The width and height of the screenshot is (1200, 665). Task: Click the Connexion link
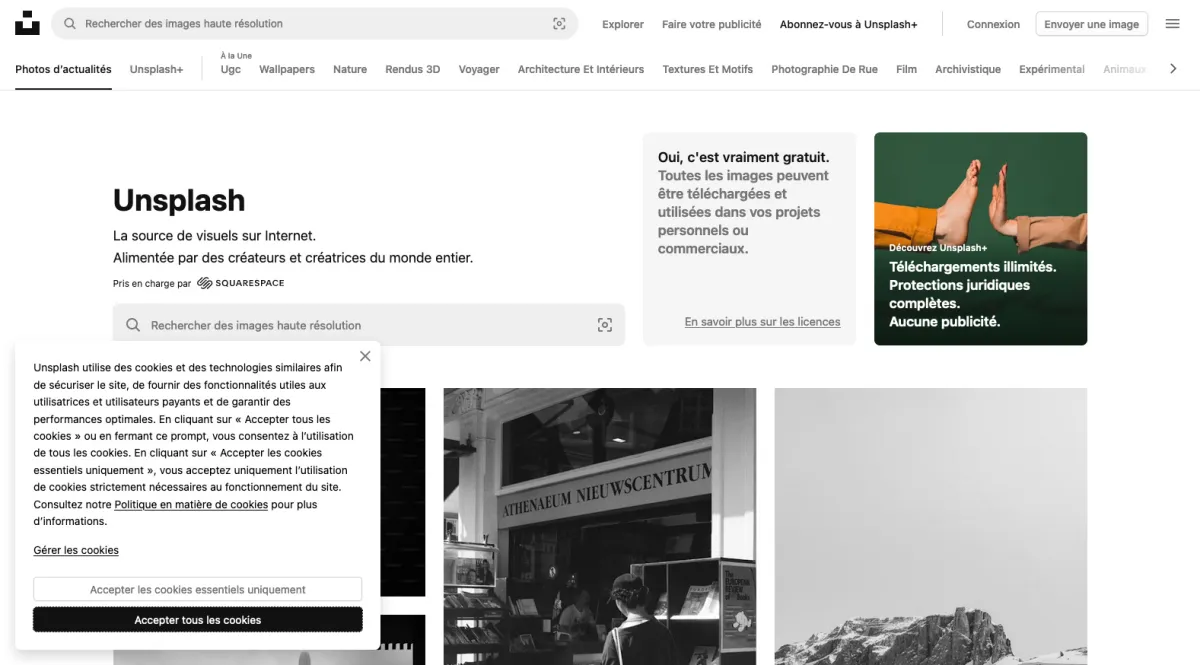pyautogui.click(x=993, y=24)
